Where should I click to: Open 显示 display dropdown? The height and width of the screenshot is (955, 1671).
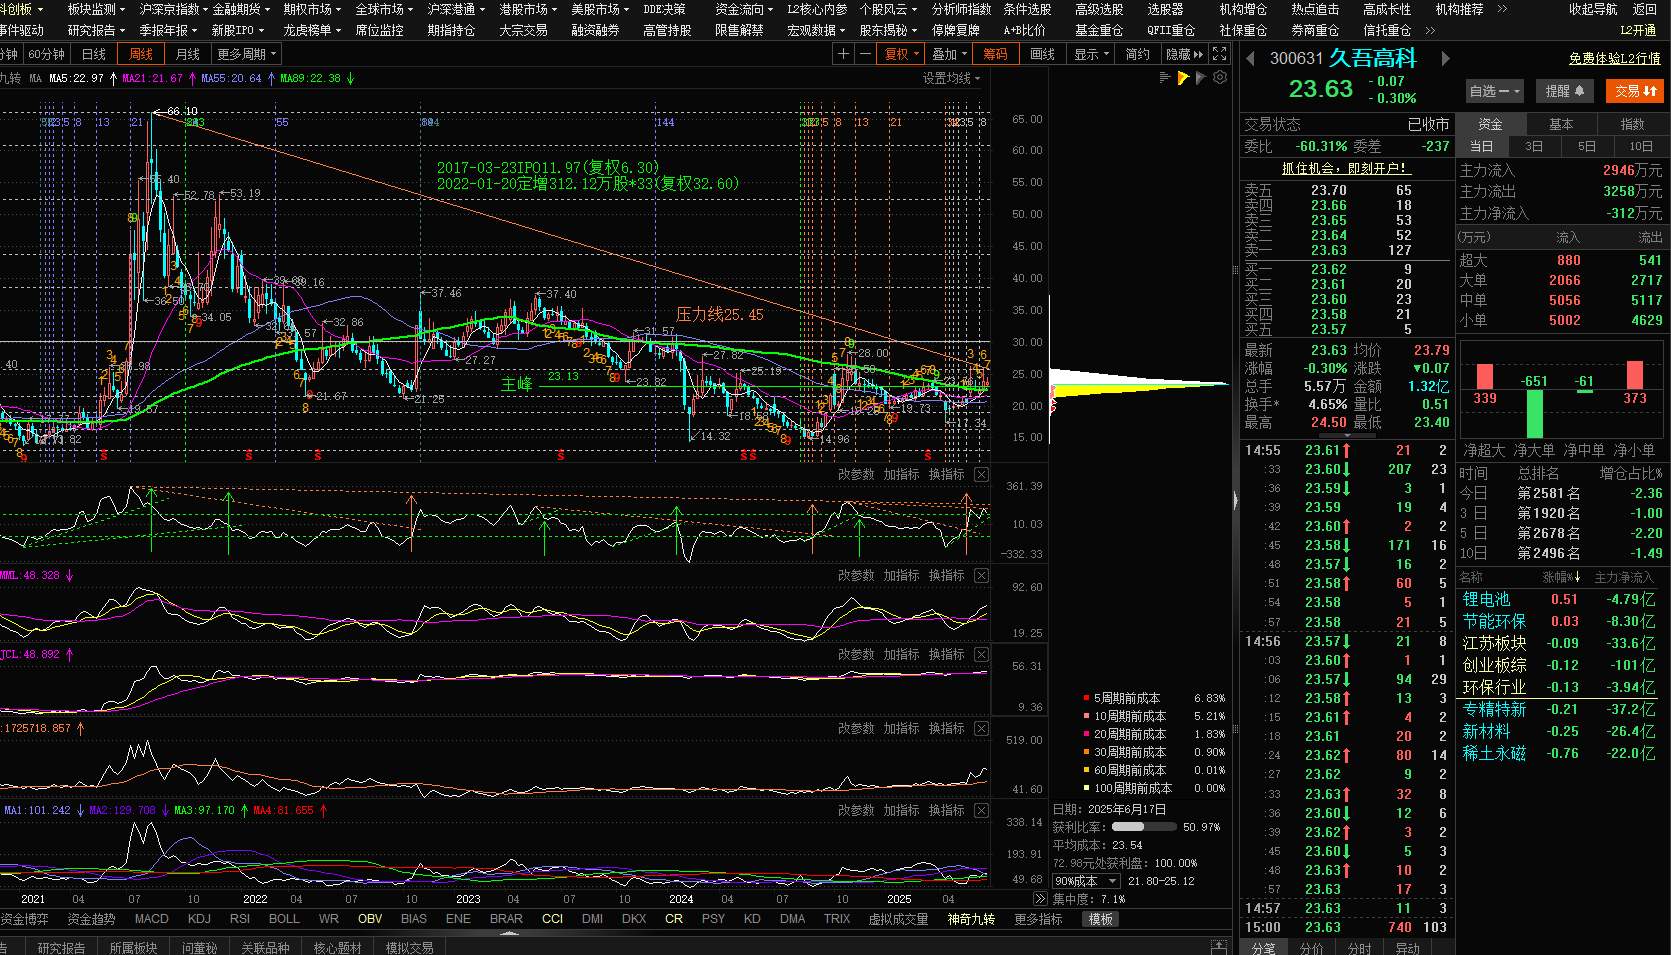pos(1091,54)
